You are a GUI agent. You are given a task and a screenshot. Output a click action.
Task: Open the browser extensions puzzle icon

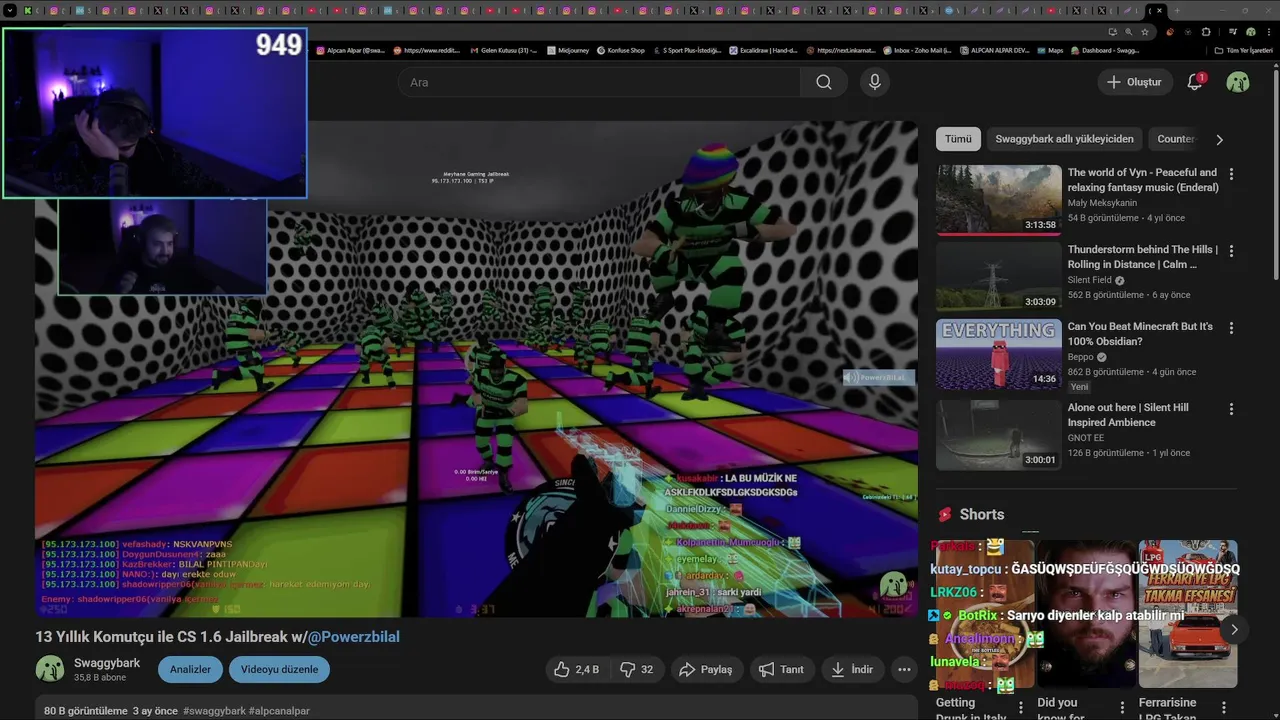coord(1206,32)
